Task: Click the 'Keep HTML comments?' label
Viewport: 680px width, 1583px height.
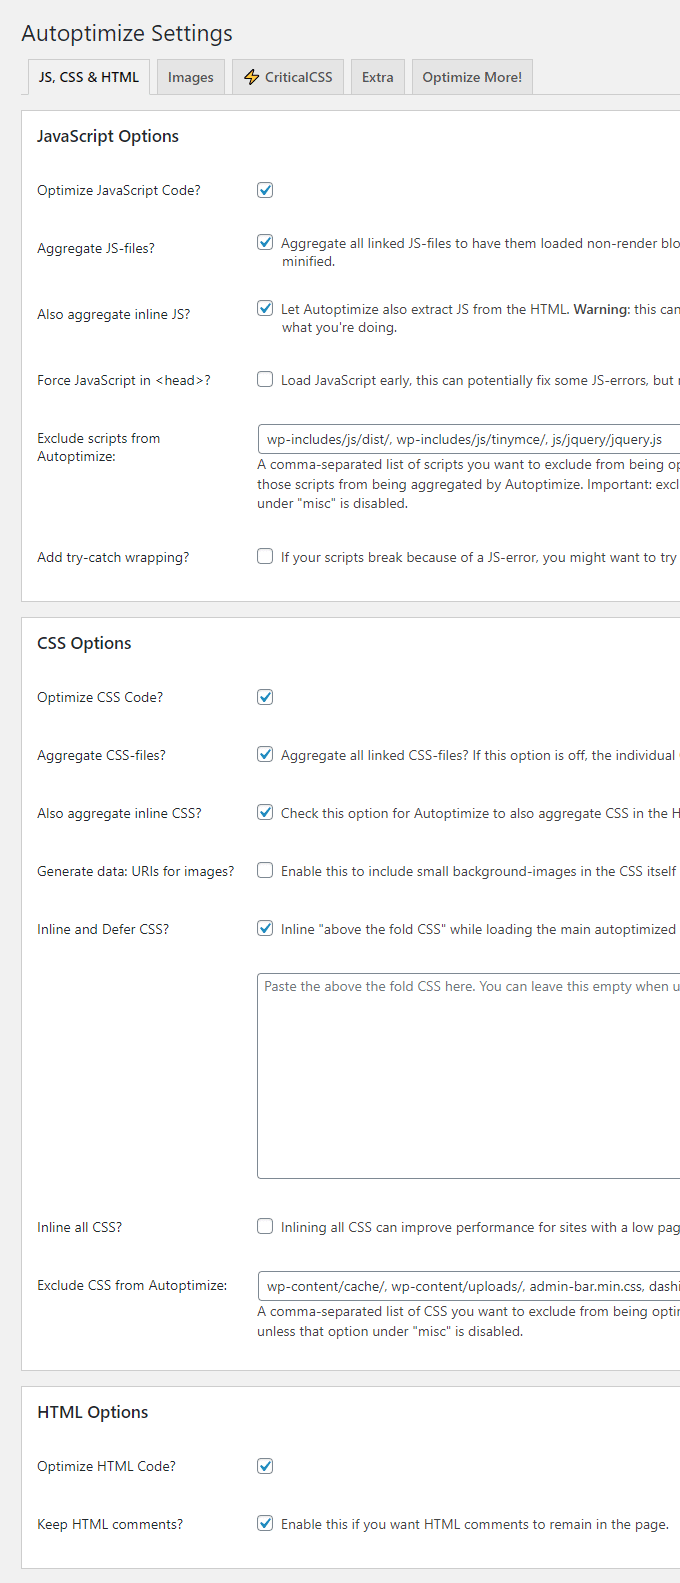Action: [110, 1524]
